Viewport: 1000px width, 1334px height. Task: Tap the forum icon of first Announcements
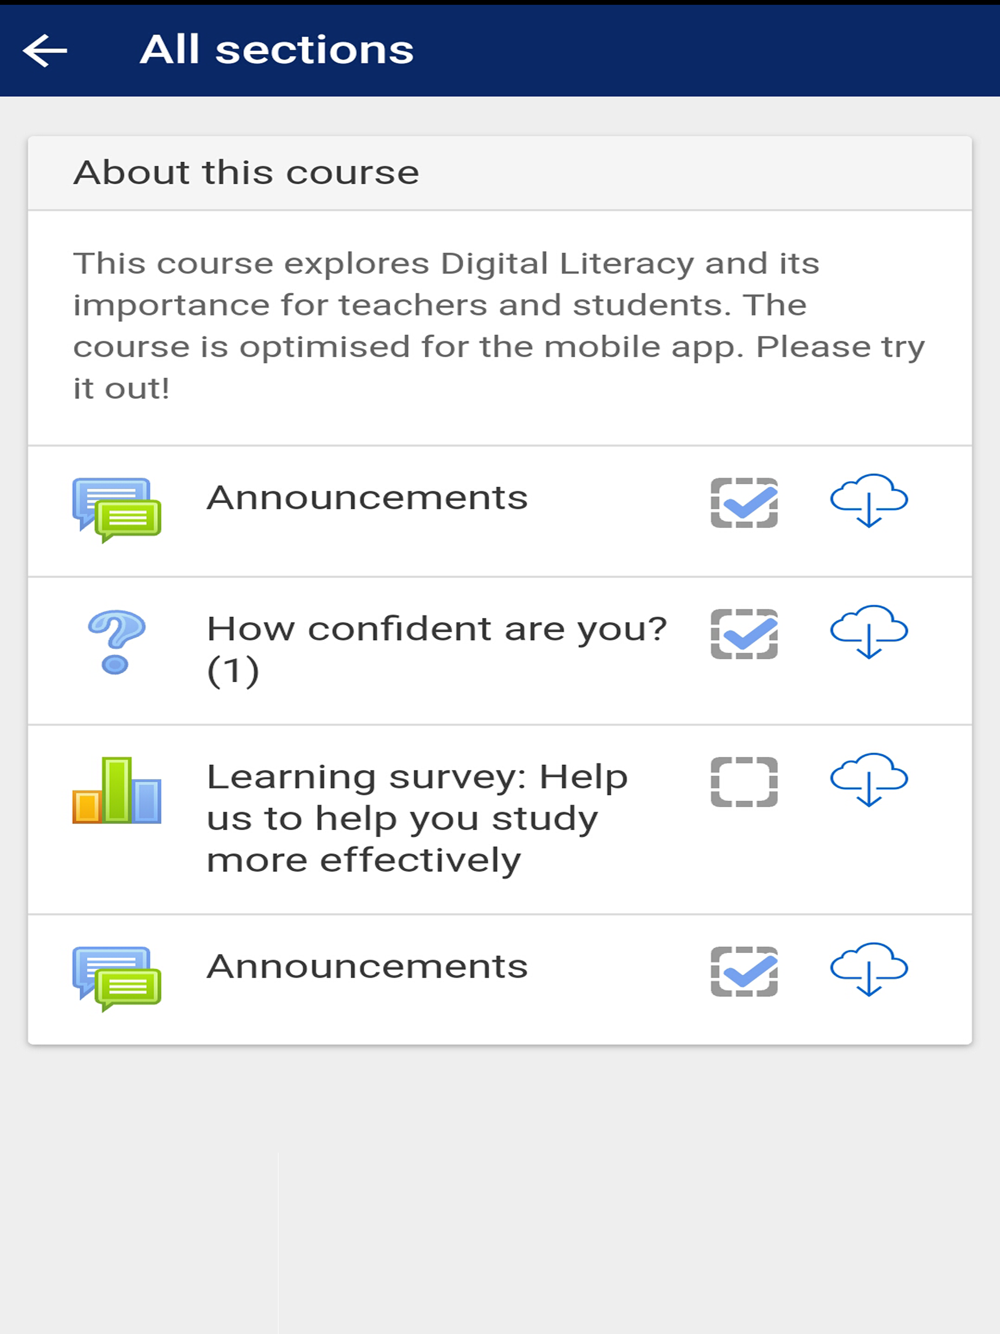tap(116, 510)
